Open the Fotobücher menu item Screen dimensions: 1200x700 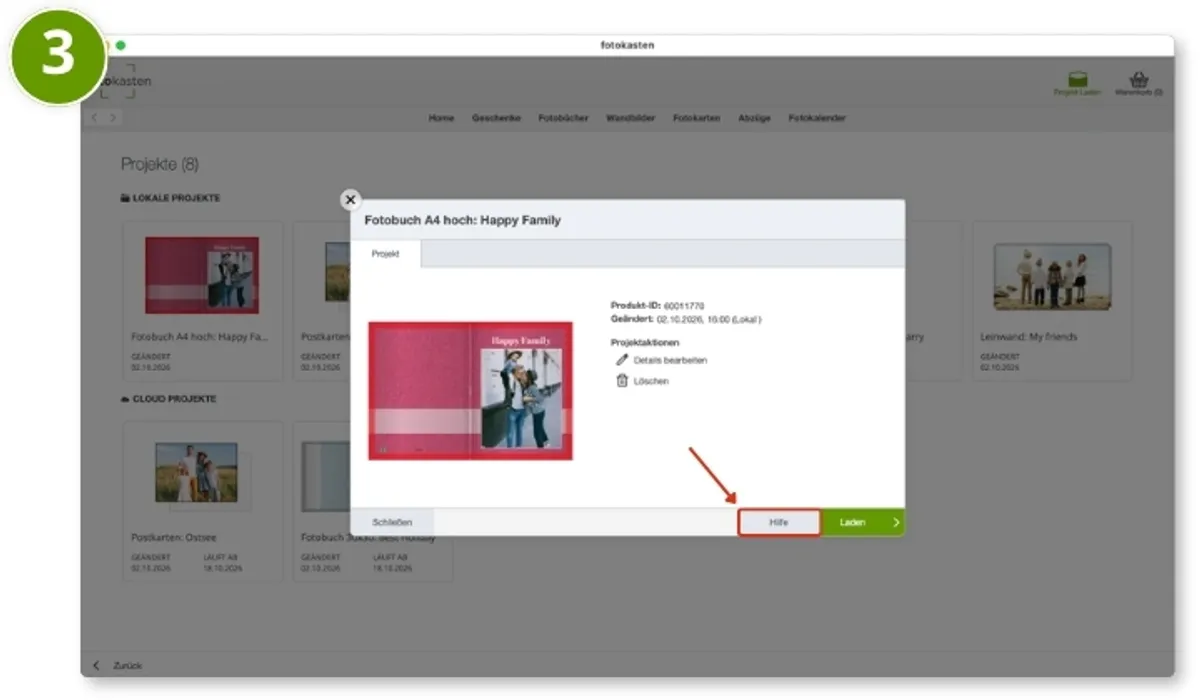[563, 118]
